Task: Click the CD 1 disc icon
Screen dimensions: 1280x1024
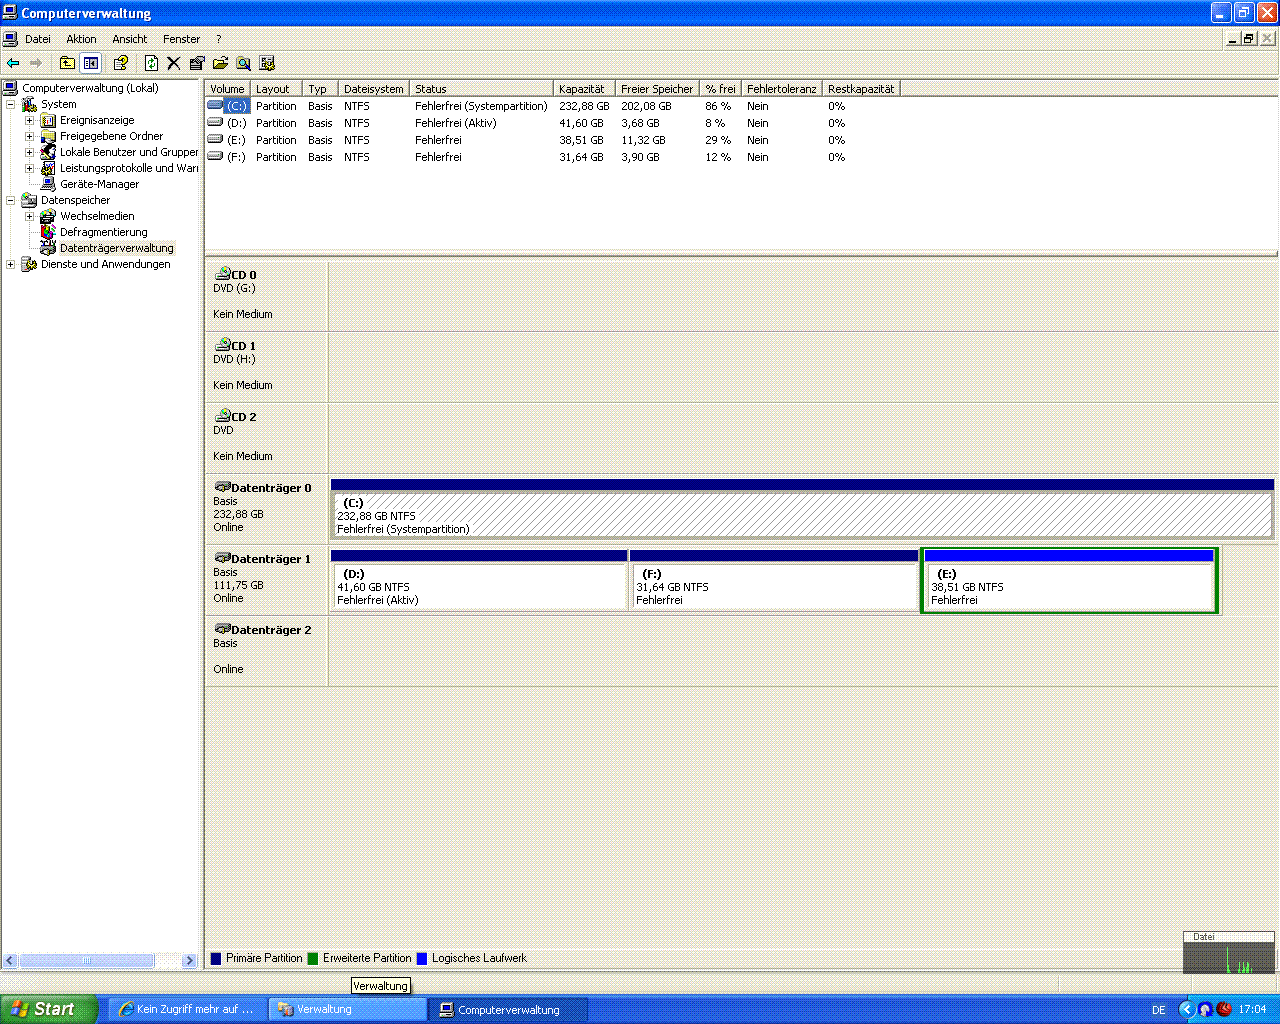Action: (x=223, y=344)
